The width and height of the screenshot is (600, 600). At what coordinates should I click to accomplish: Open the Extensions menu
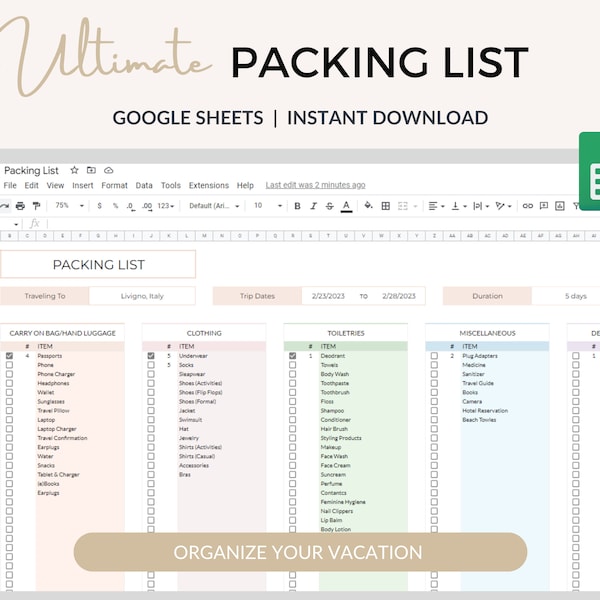pyautogui.click(x=209, y=185)
